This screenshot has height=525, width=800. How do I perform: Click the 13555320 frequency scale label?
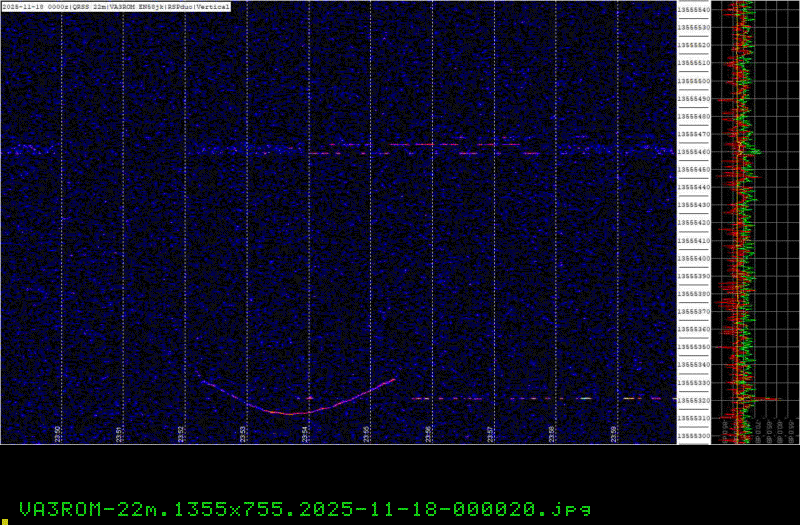[x=693, y=400]
